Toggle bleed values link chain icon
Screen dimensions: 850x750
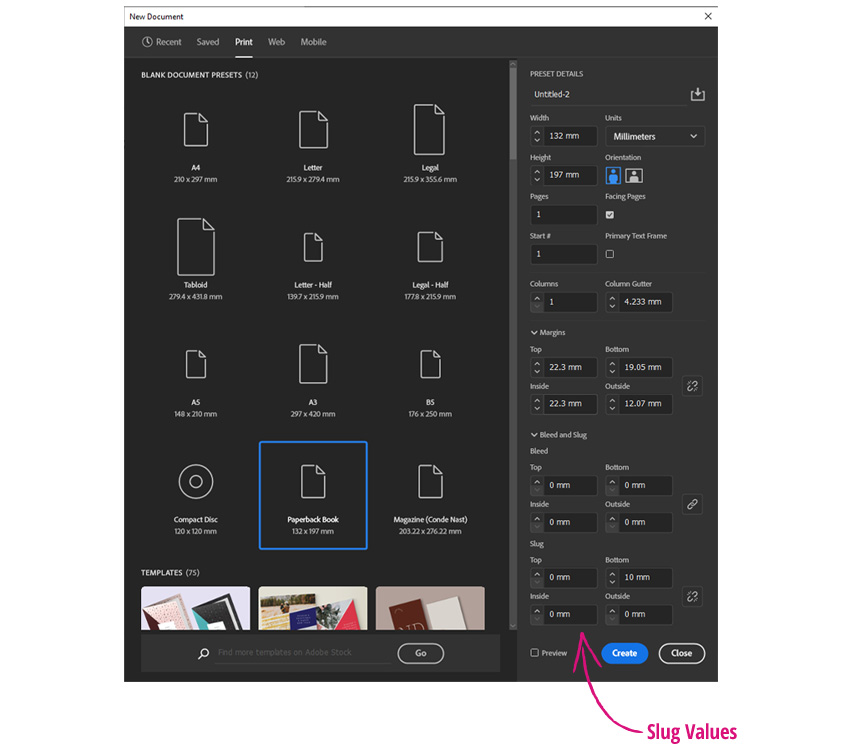692,504
